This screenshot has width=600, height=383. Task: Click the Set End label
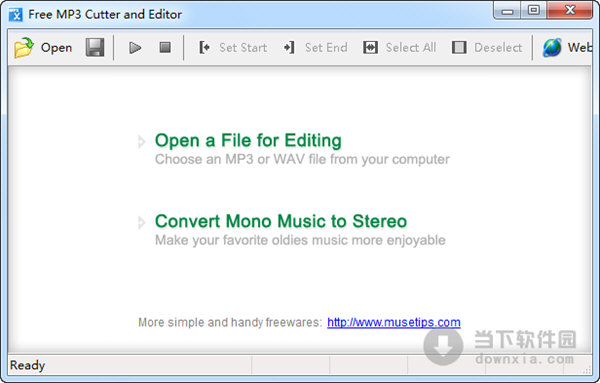coord(326,48)
